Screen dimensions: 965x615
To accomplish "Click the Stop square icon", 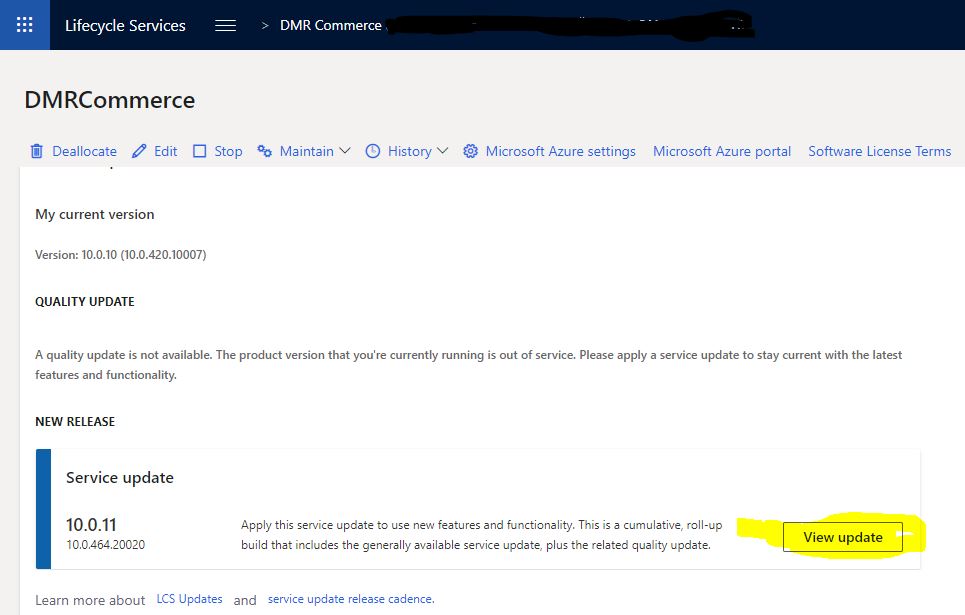I will pyautogui.click(x=199, y=151).
